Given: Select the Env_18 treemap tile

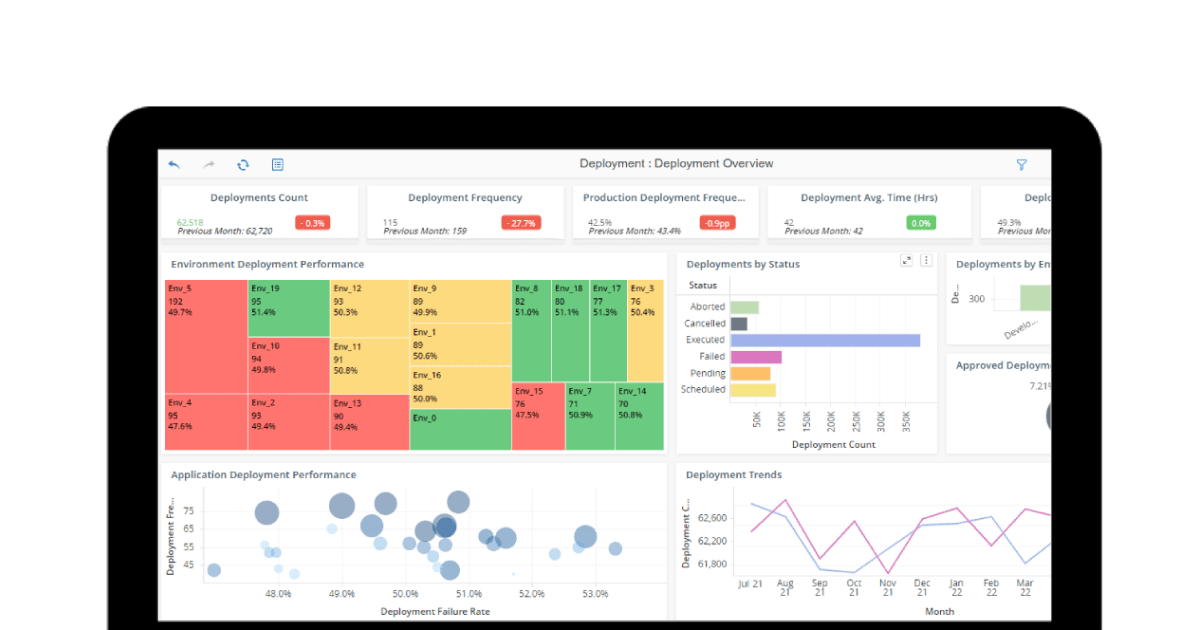Looking at the screenshot, I should (x=571, y=331).
